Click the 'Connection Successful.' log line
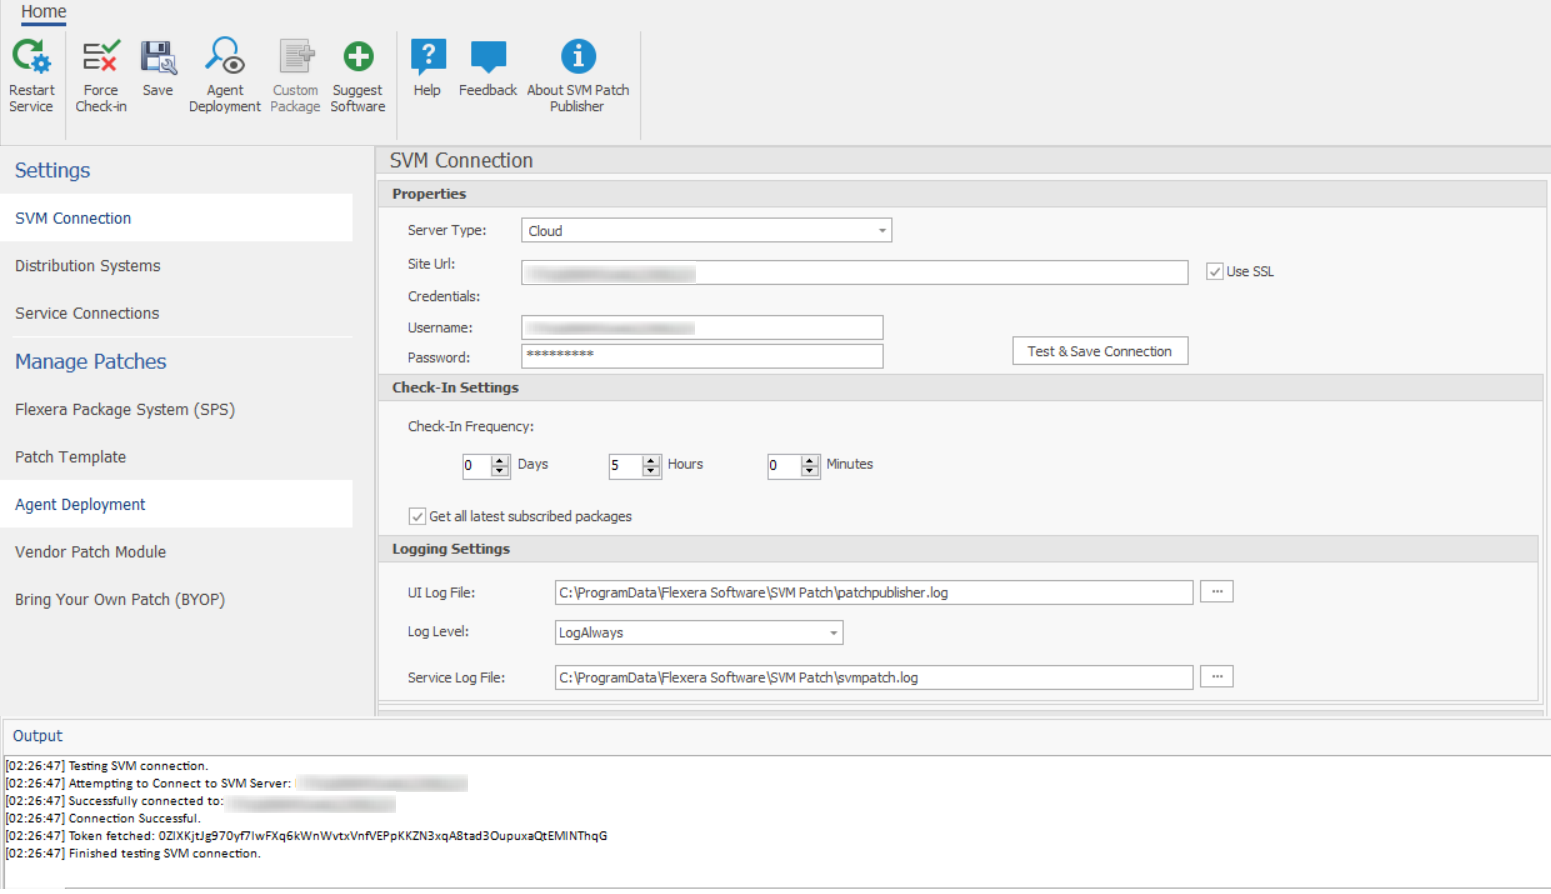 point(103,818)
